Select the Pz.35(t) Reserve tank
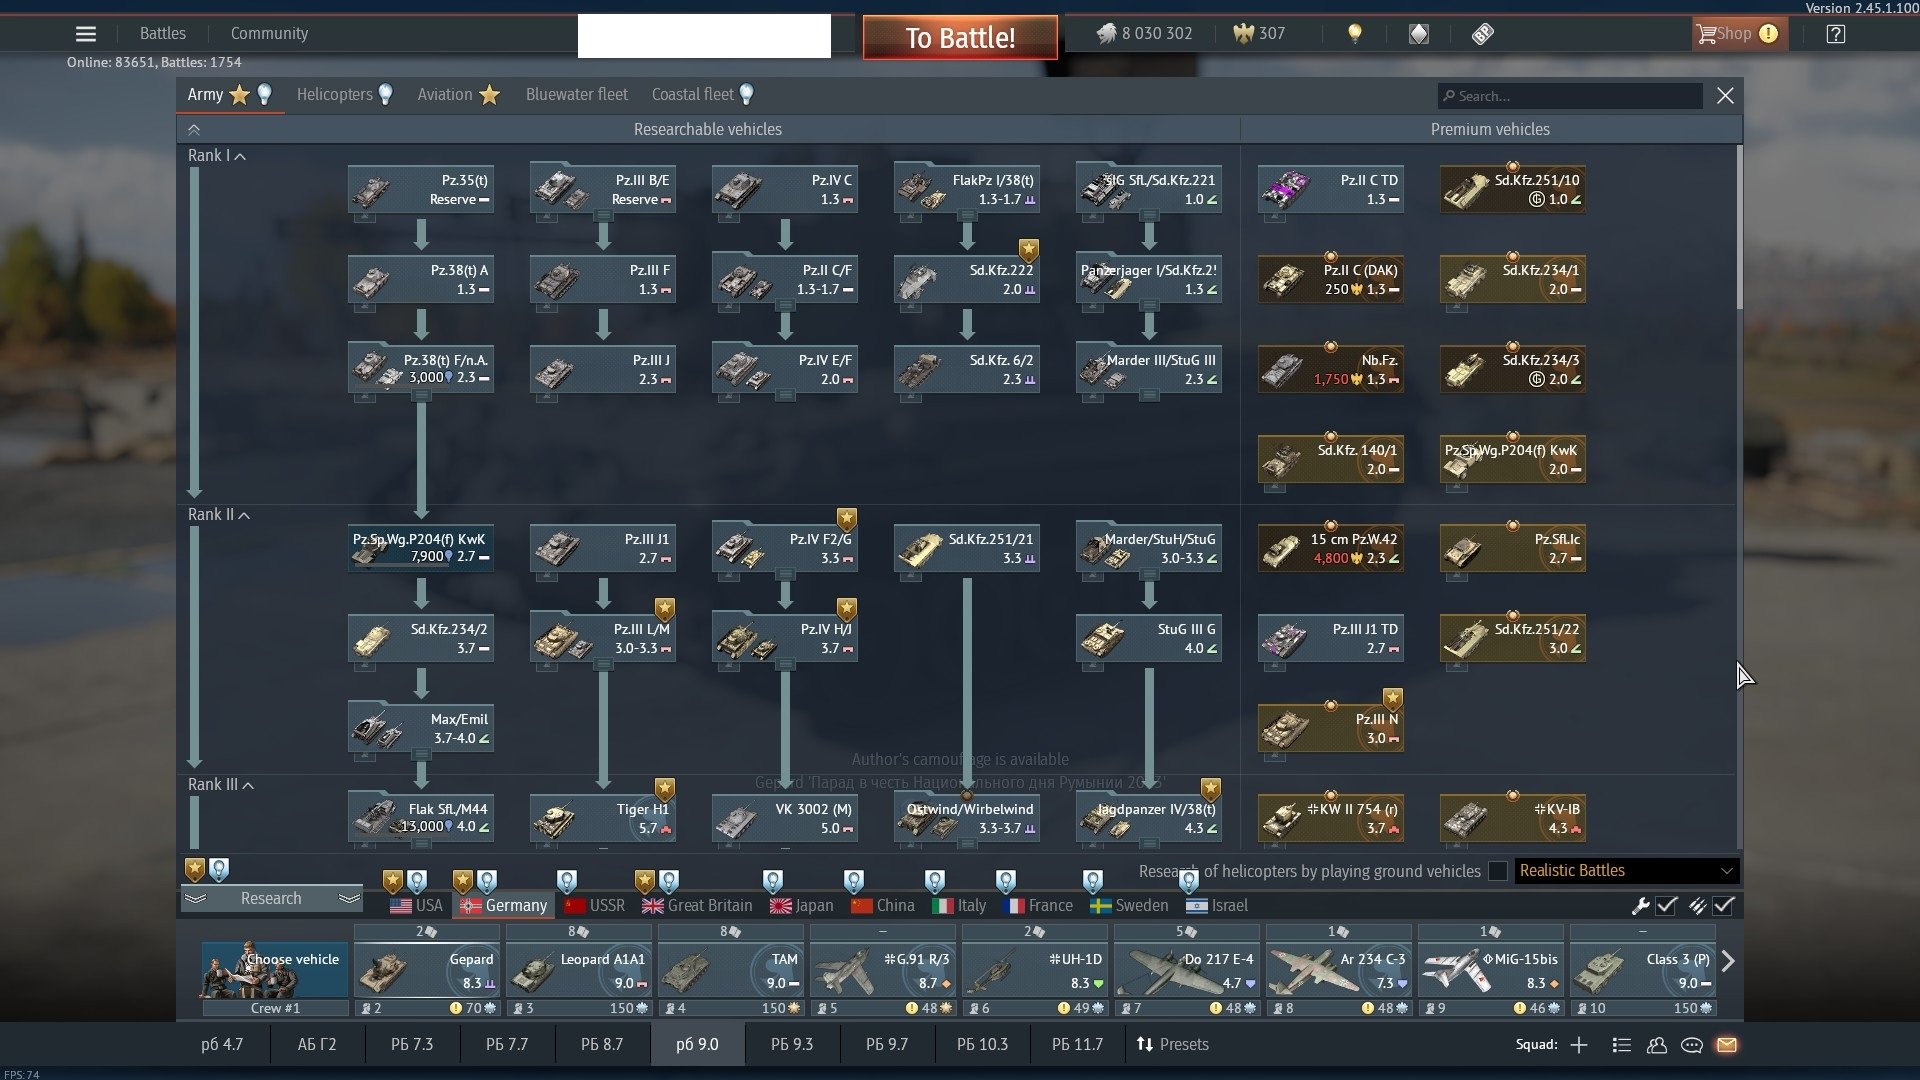Image resolution: width=1920 pixels, height=1080 pixels. [x=421, y=189]
